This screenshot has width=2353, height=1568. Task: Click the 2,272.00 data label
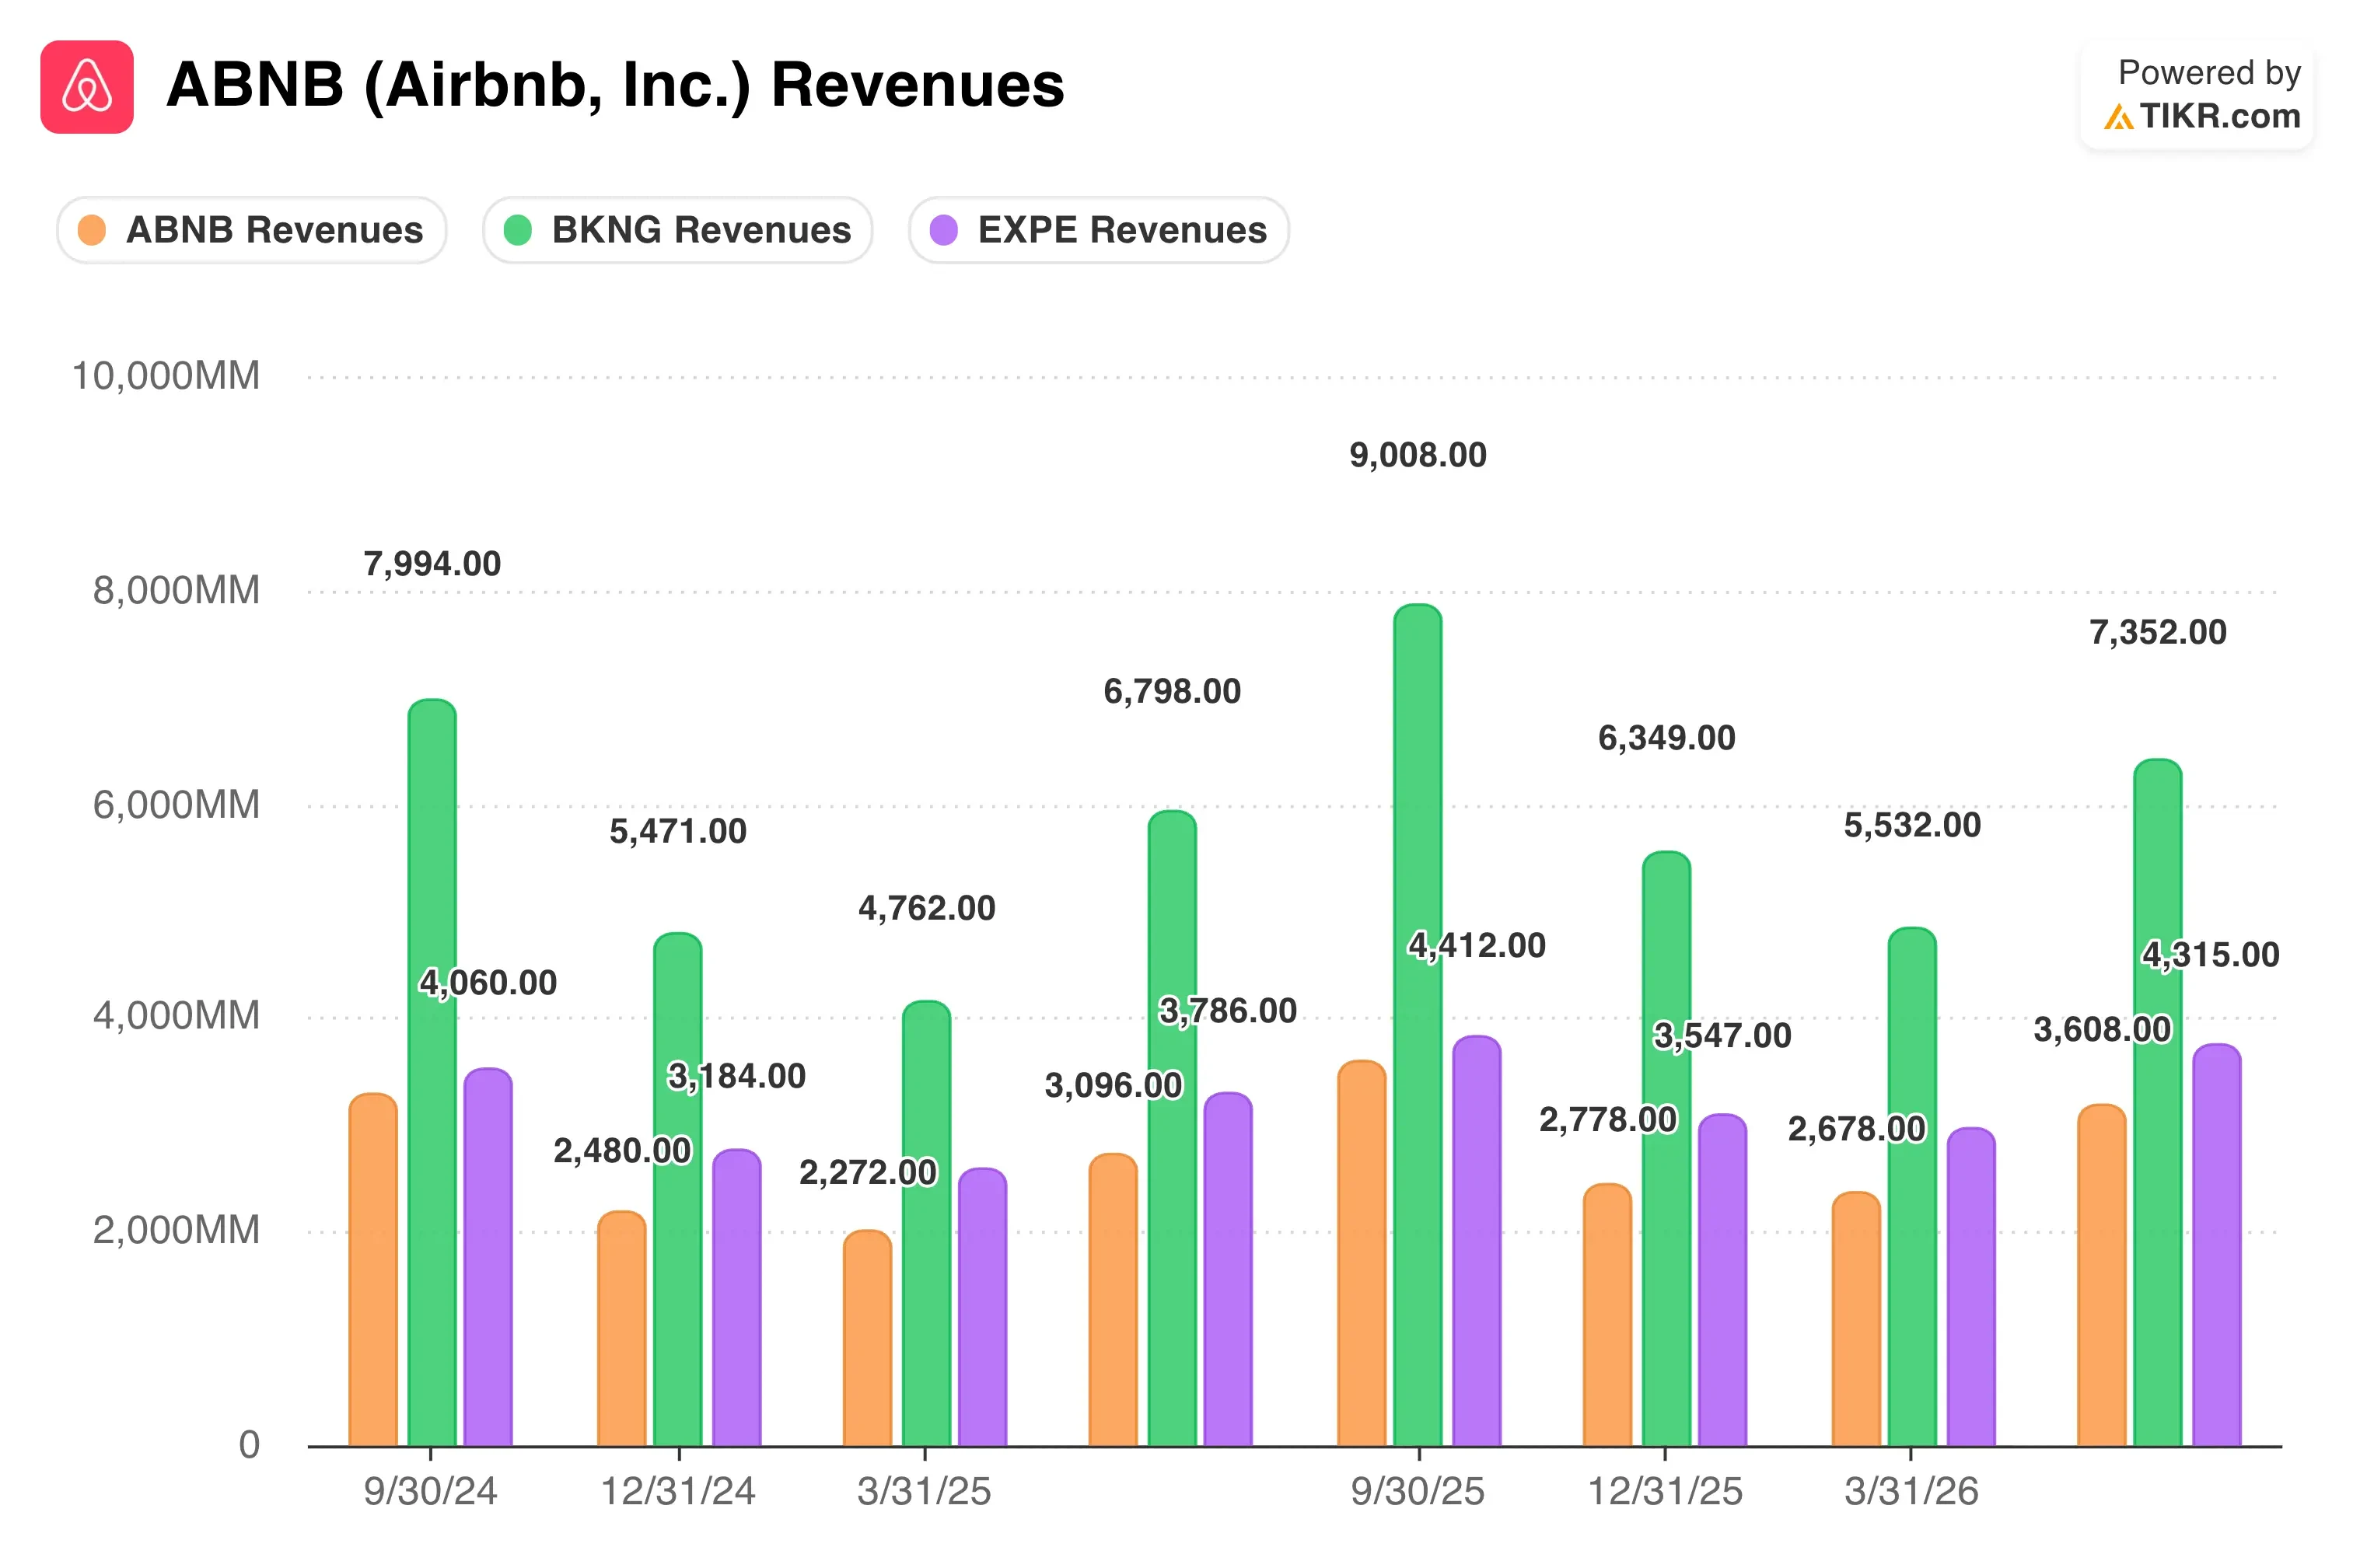click(x=868, y=1172)
